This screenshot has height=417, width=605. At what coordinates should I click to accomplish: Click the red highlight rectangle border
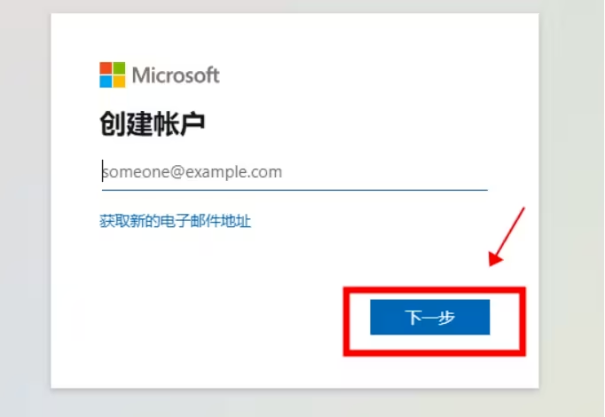pyautogui.click(x=434, y=290)
